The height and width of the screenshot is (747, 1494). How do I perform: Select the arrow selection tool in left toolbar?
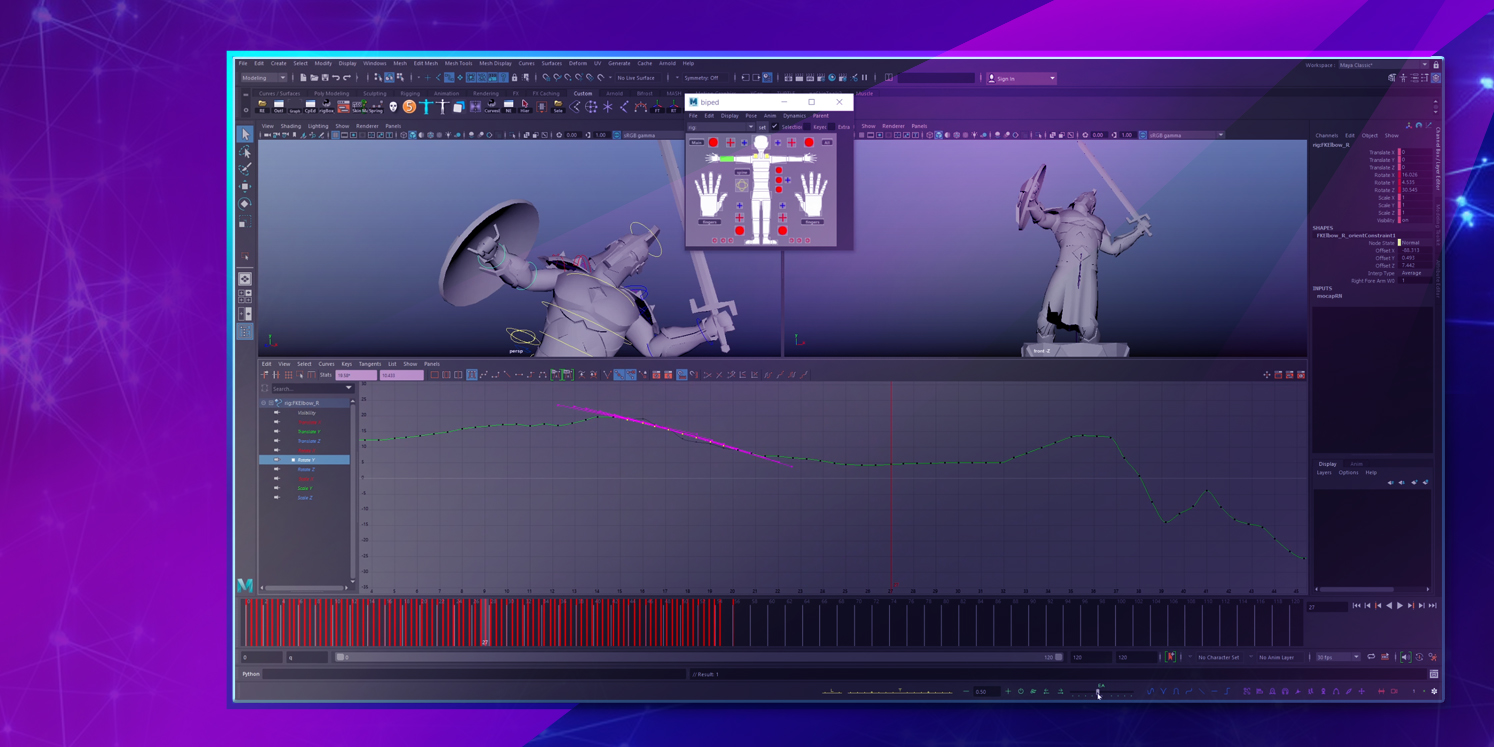(245, 134)
